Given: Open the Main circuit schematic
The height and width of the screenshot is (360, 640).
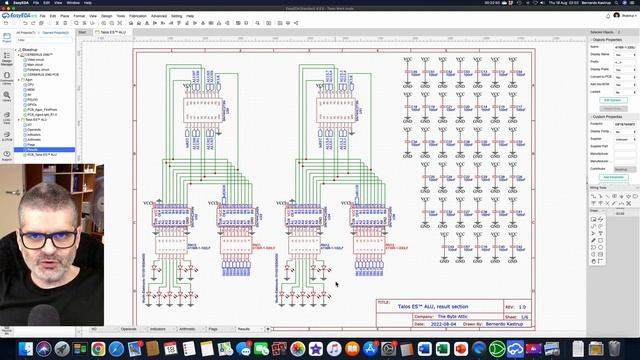Looking at the screenshot, I should point(34,64).
